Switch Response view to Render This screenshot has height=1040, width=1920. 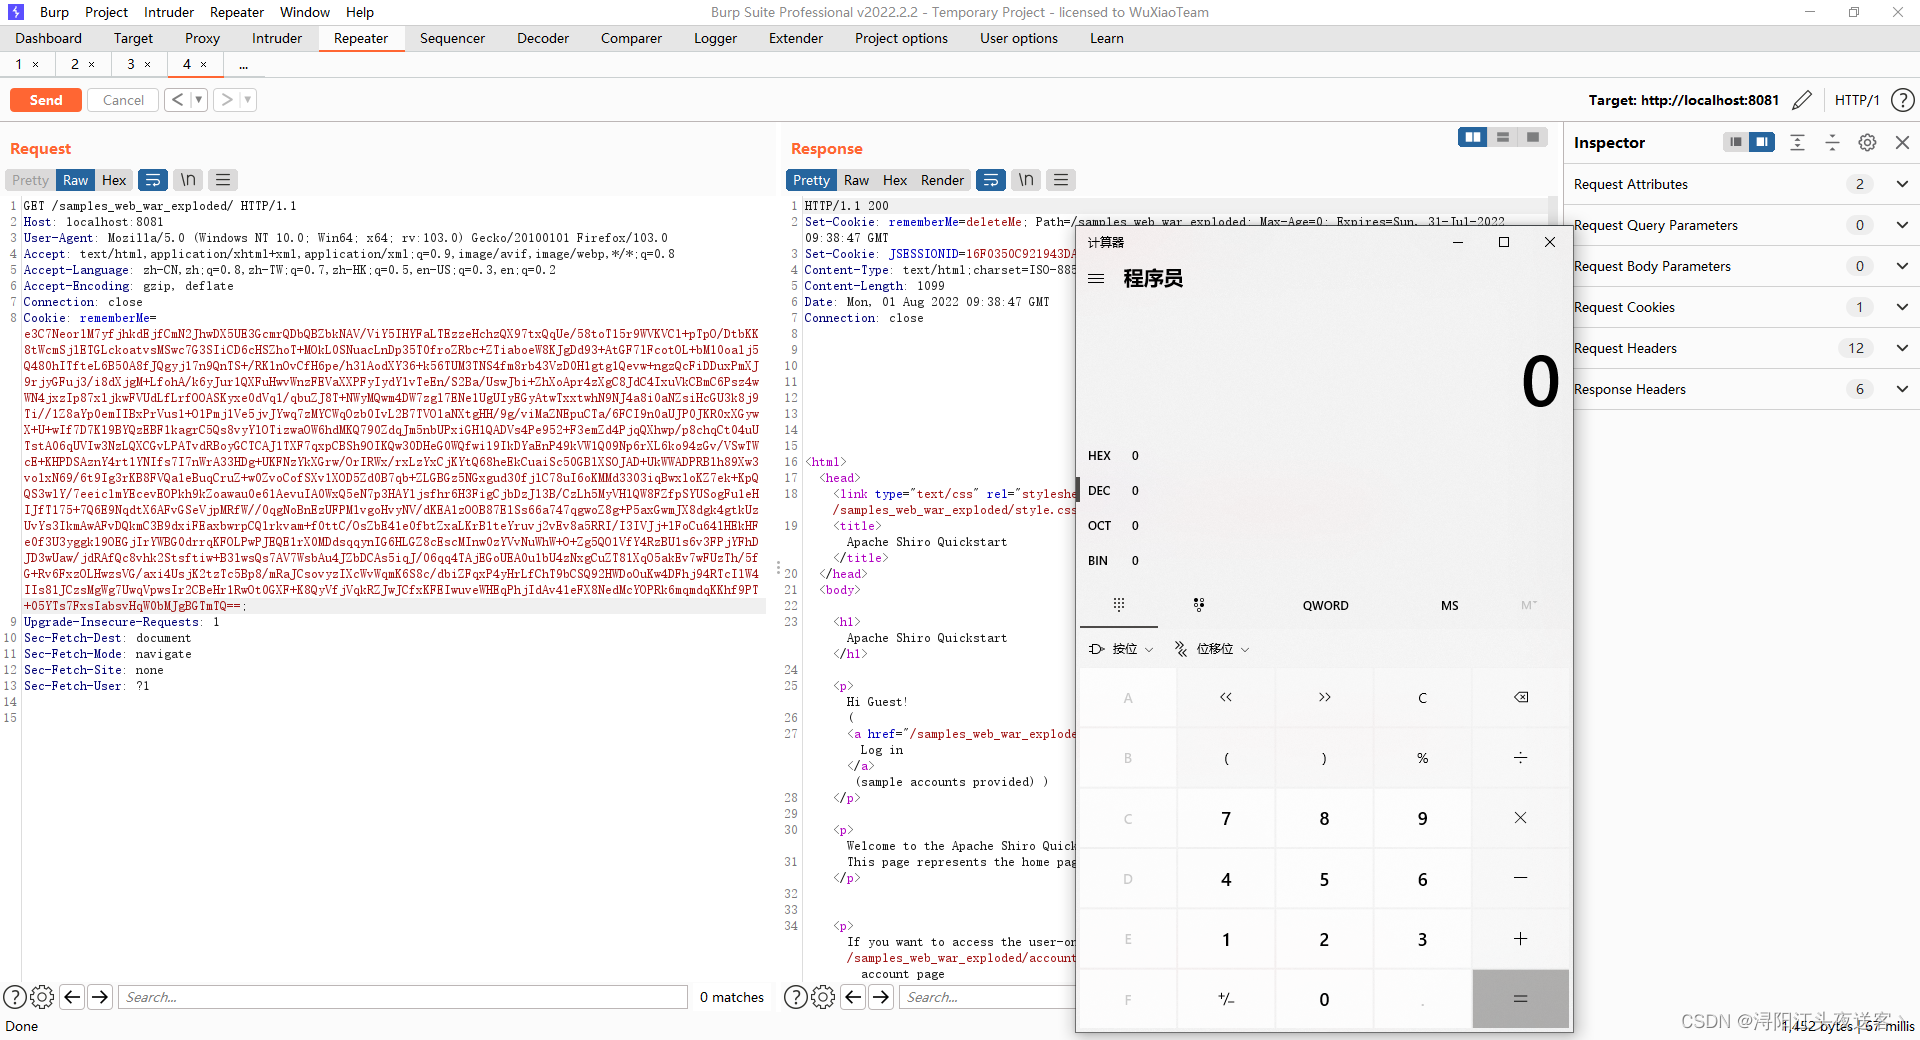(x=942, y=180)
